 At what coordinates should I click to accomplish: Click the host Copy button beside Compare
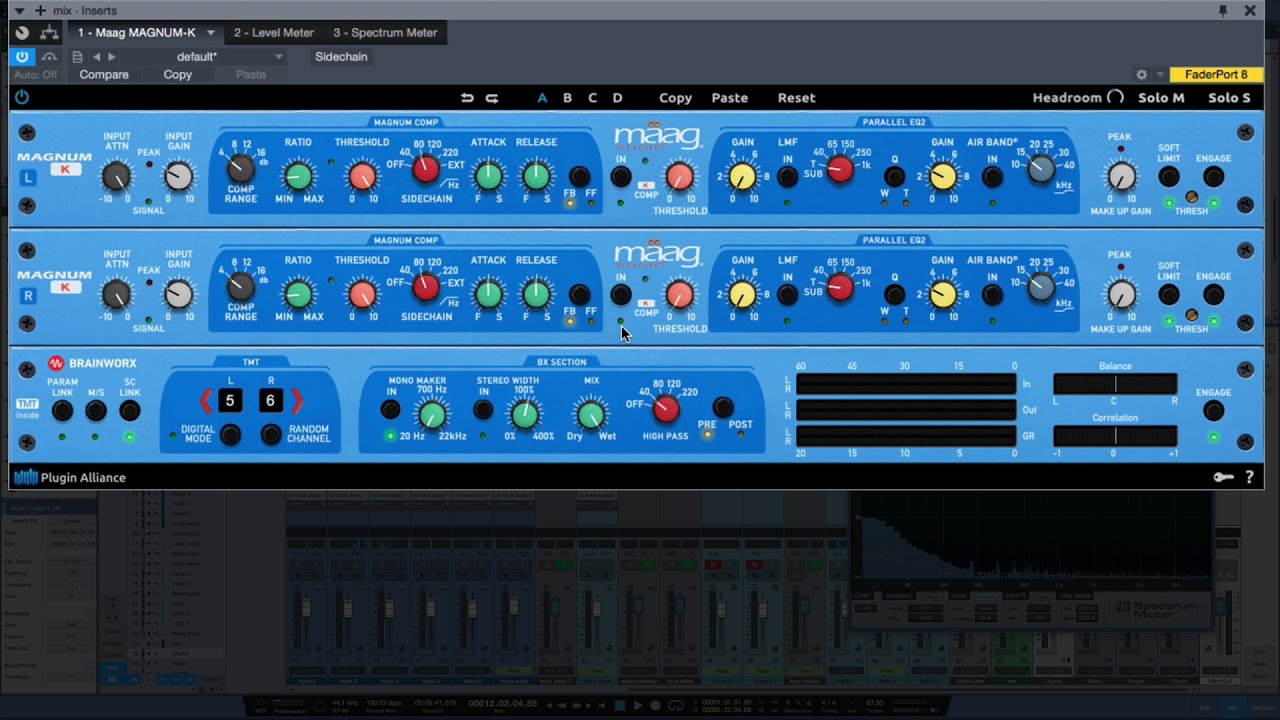pos(178,75)
